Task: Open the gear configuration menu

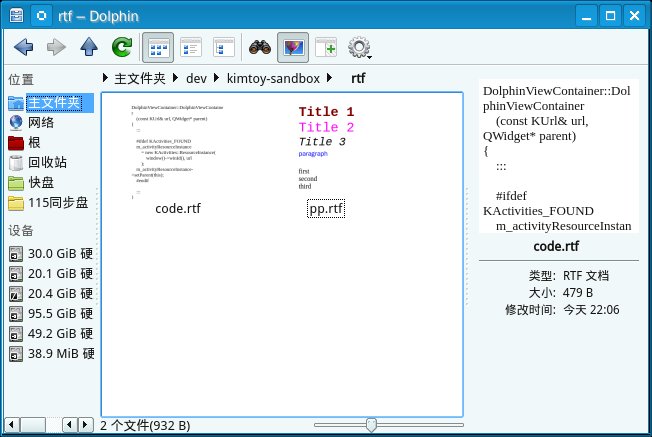Action: click(x=360, y=47)
